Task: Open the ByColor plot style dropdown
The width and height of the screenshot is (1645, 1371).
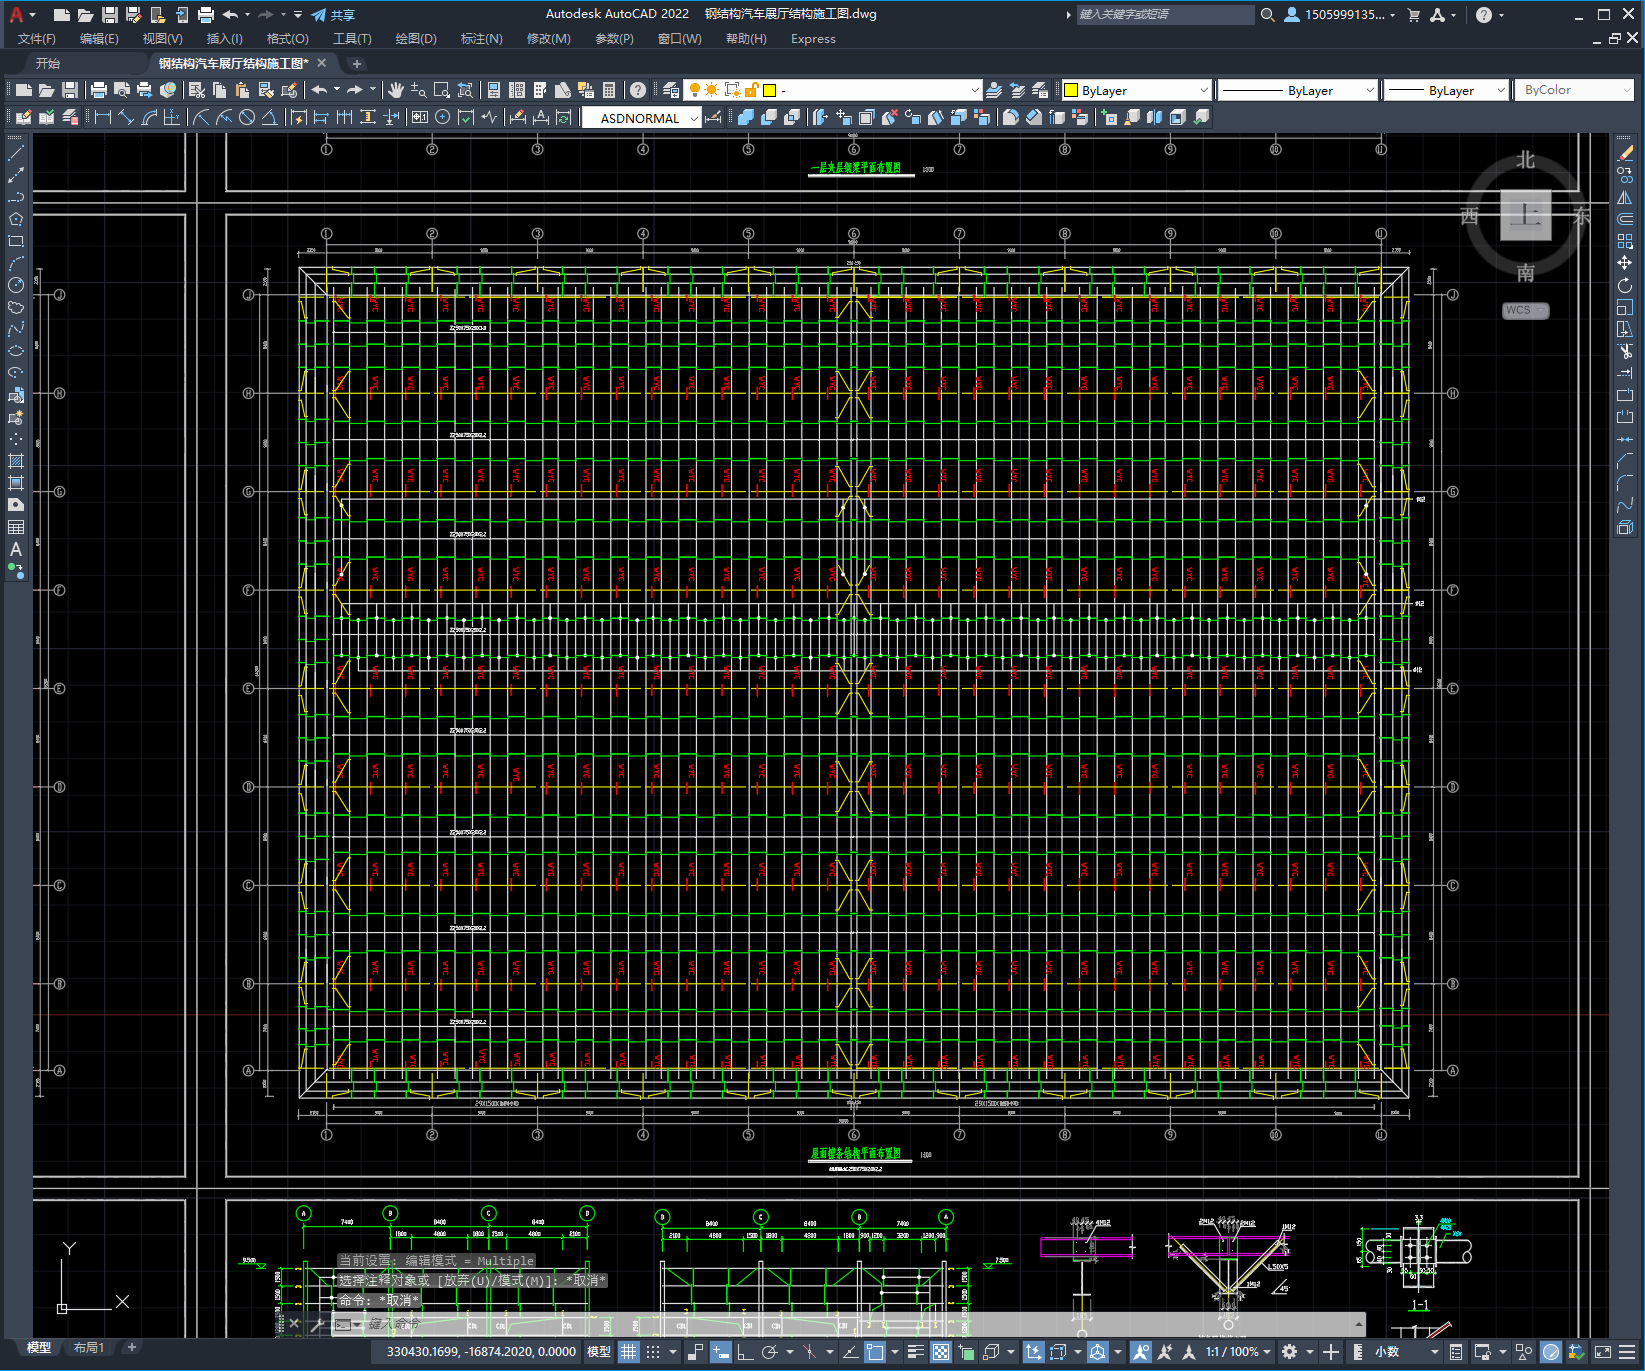Action: [x=1574, y=90]
